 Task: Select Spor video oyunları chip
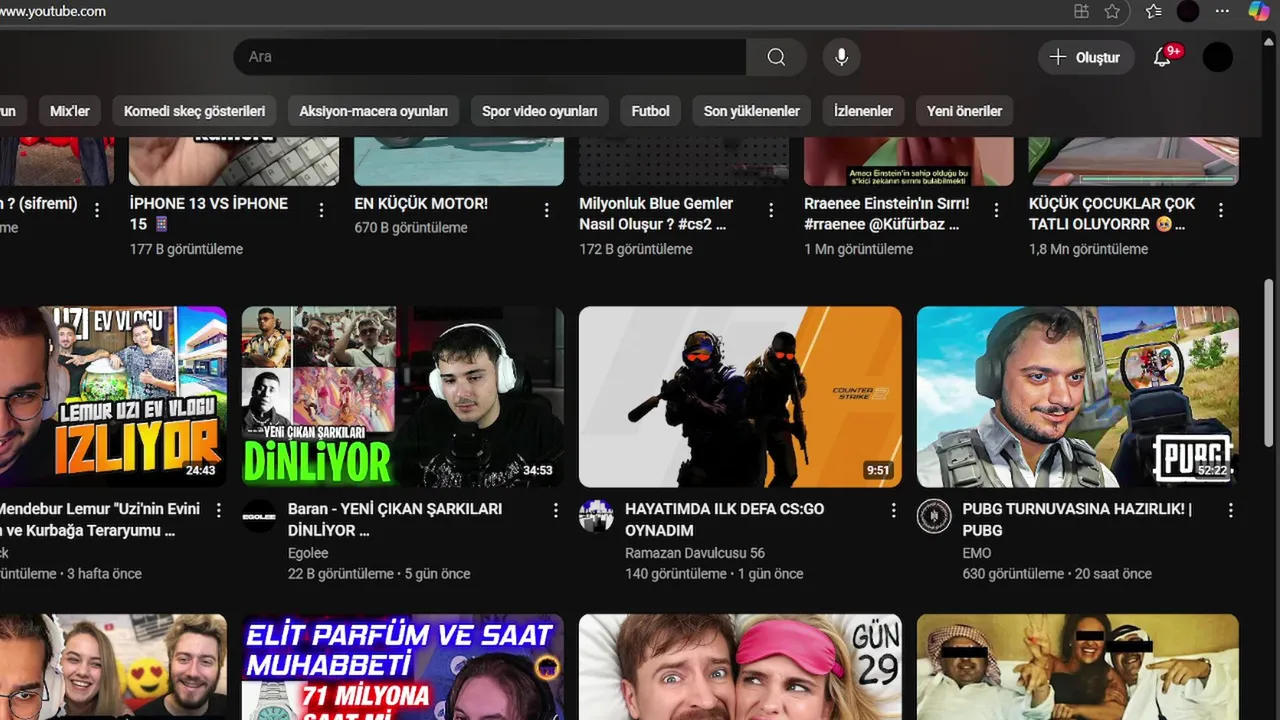[539, 111]
